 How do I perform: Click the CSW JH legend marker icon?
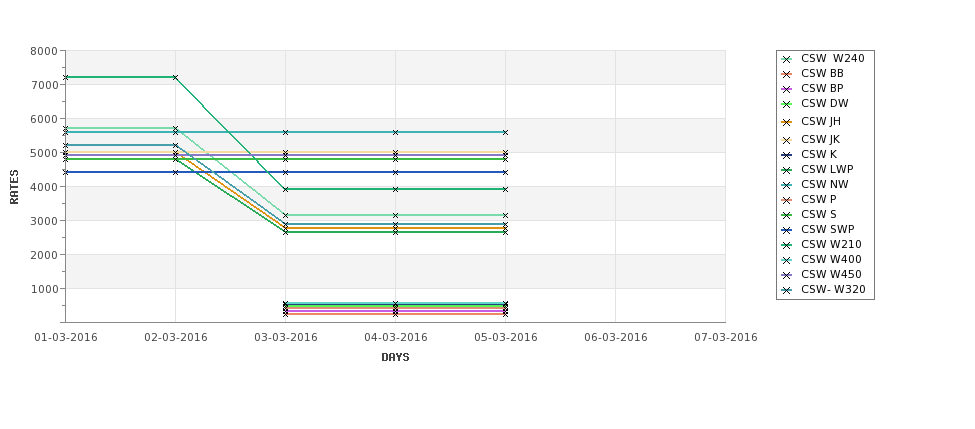click(787, 122)
